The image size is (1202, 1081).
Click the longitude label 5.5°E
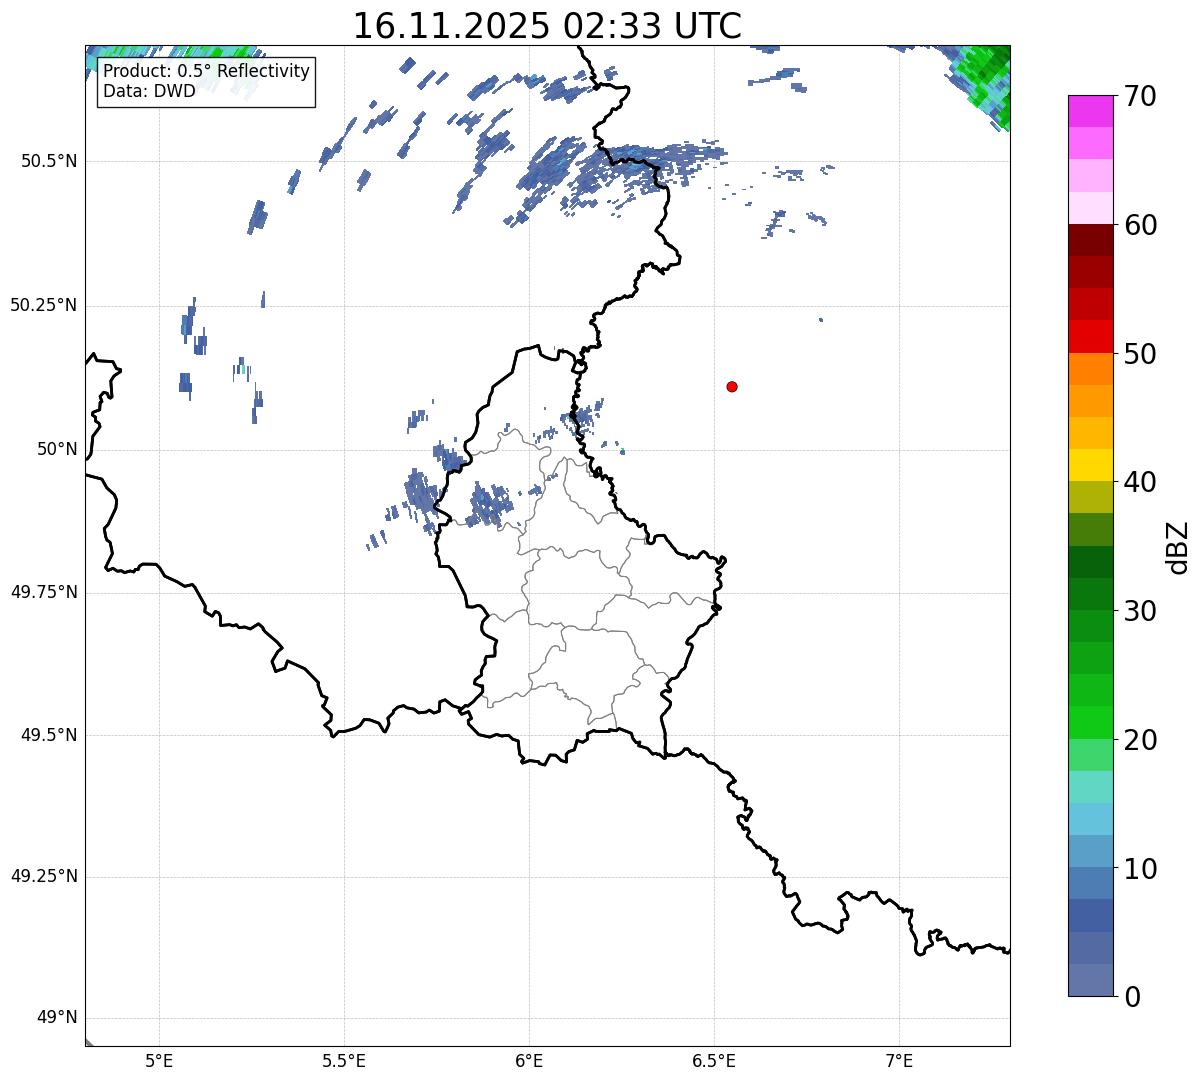pos(344,1061)
